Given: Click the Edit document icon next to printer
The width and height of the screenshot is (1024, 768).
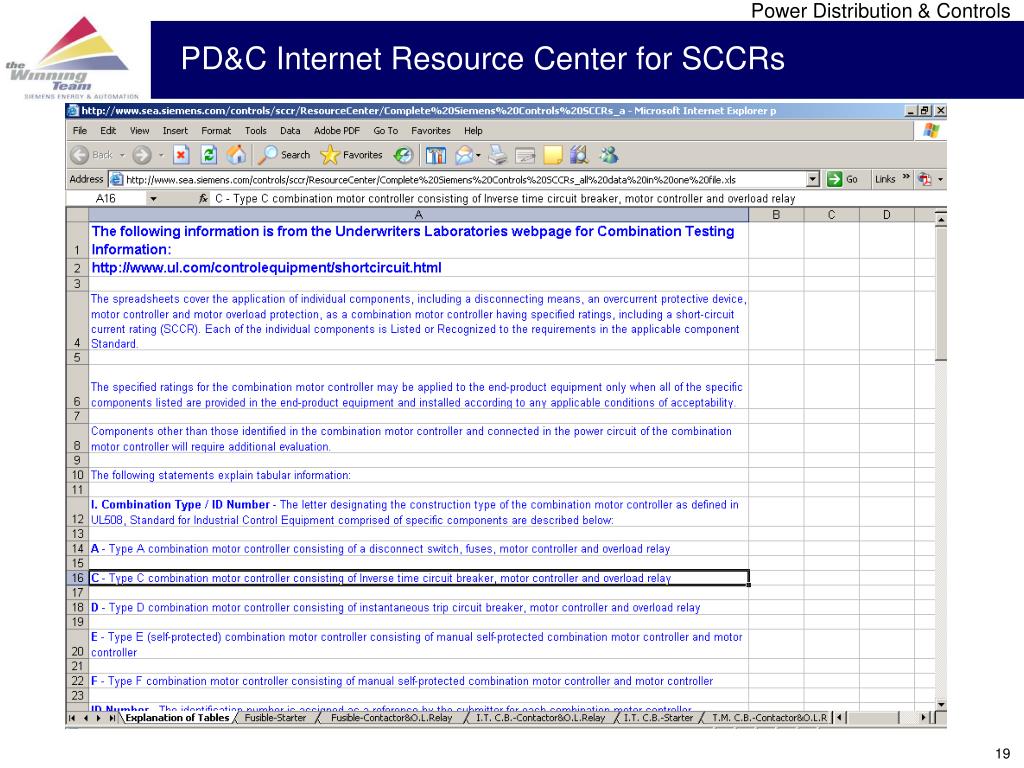Looking at the screenshot, I should pos(525,155).
